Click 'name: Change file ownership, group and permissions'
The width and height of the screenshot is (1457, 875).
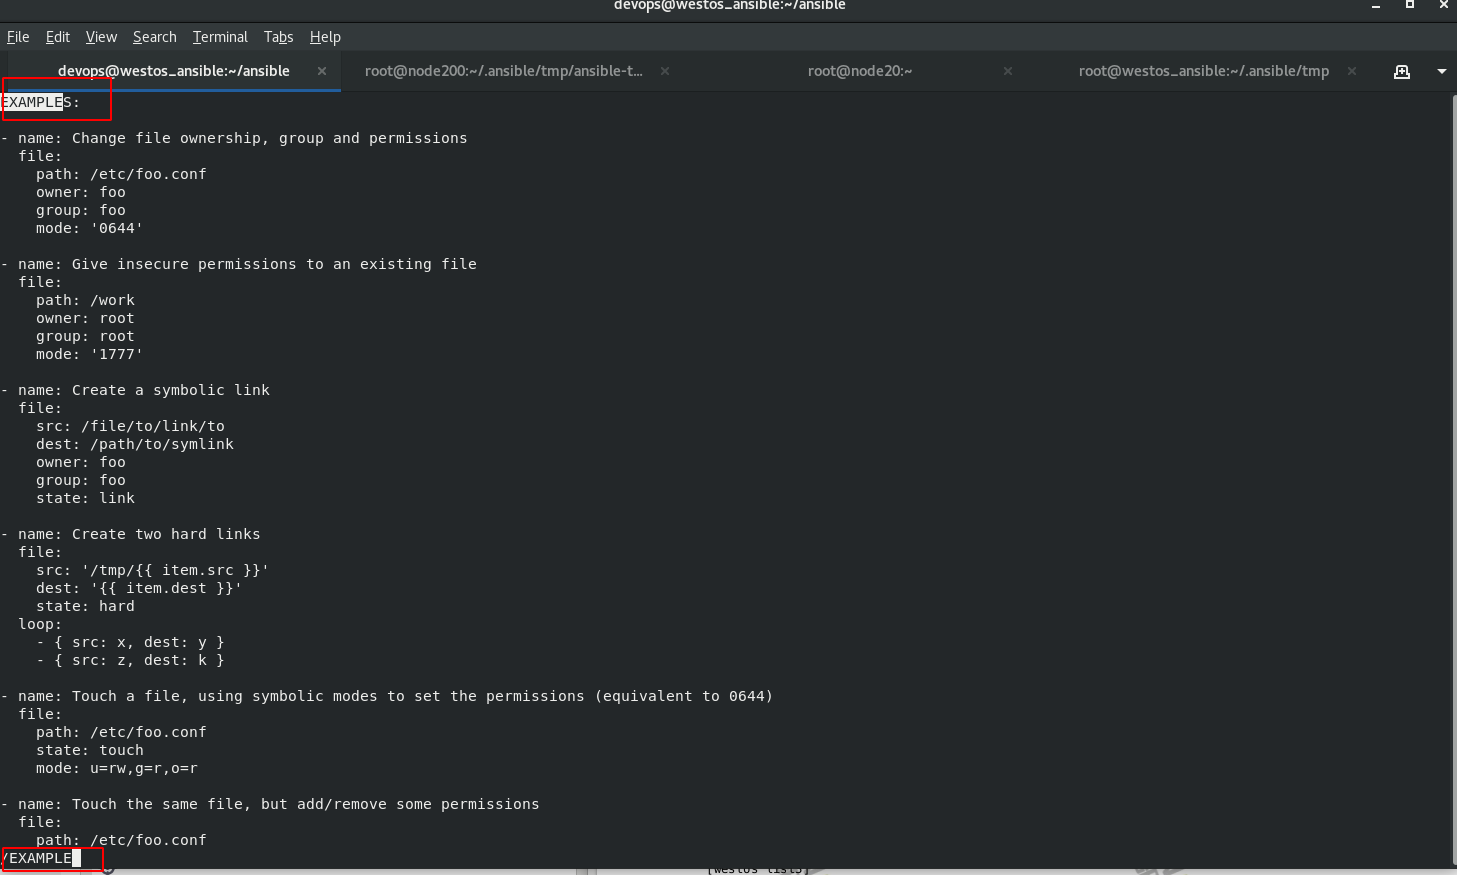click(242, 138)
